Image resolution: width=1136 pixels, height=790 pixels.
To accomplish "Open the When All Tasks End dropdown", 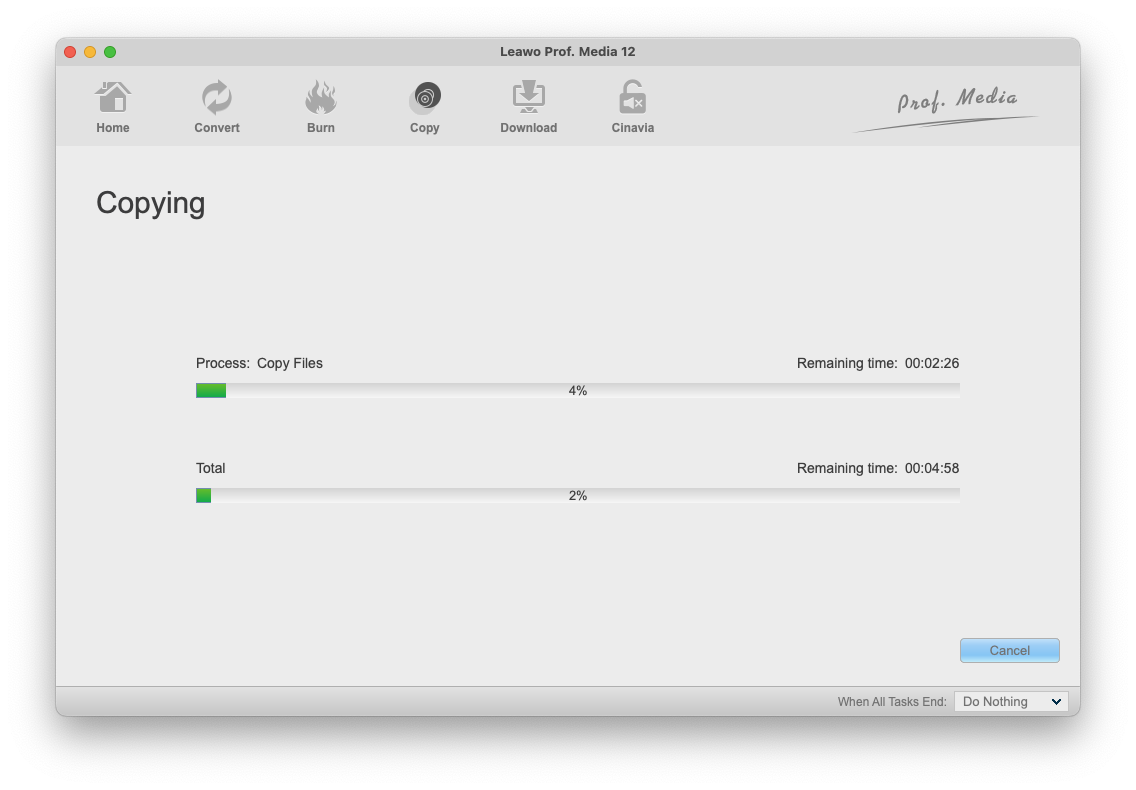I will [1011, 702].
